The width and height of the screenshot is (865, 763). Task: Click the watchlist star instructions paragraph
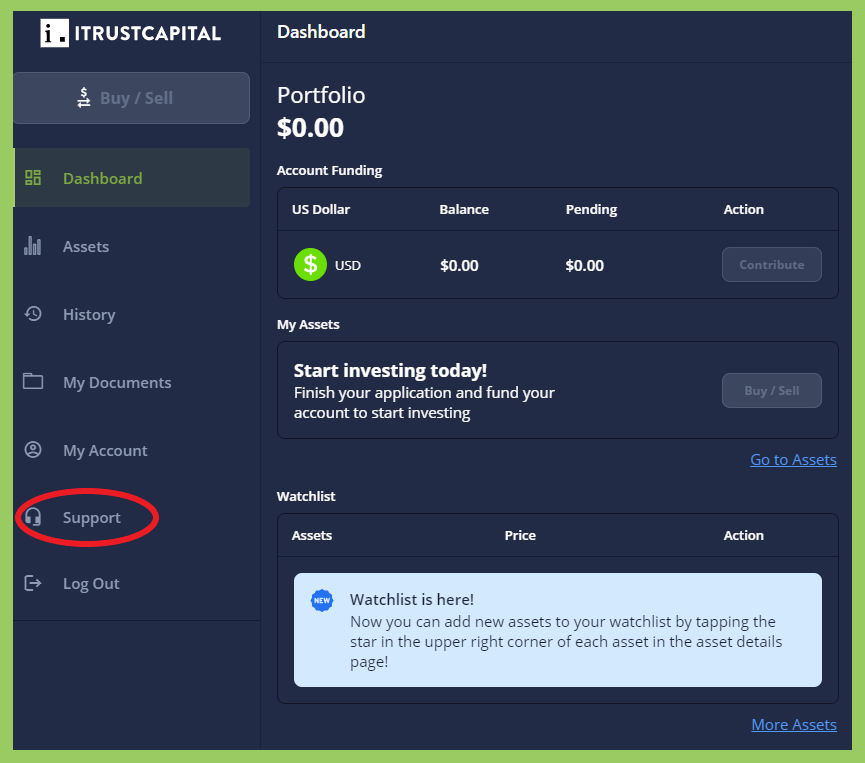tap(566, 642)
